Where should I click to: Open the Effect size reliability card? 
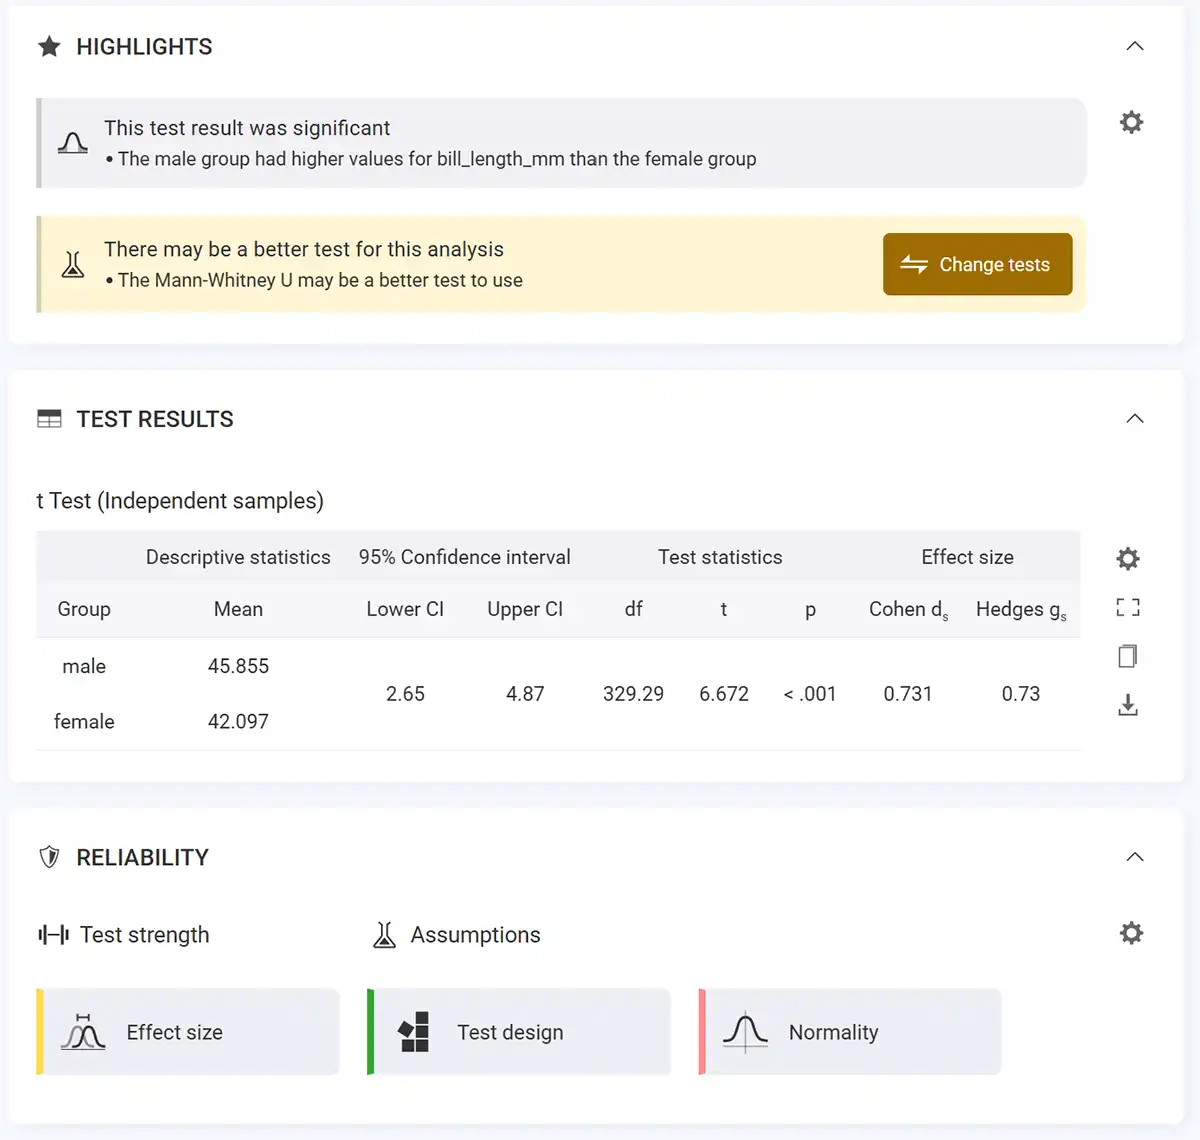(x=188, y=1032)
